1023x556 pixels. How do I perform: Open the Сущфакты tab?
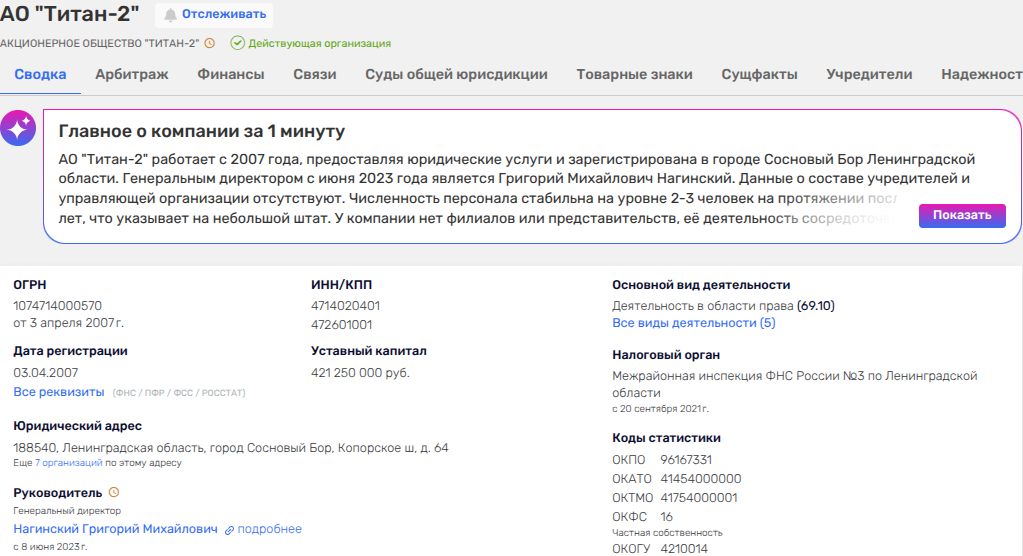[x=759, y=74]
